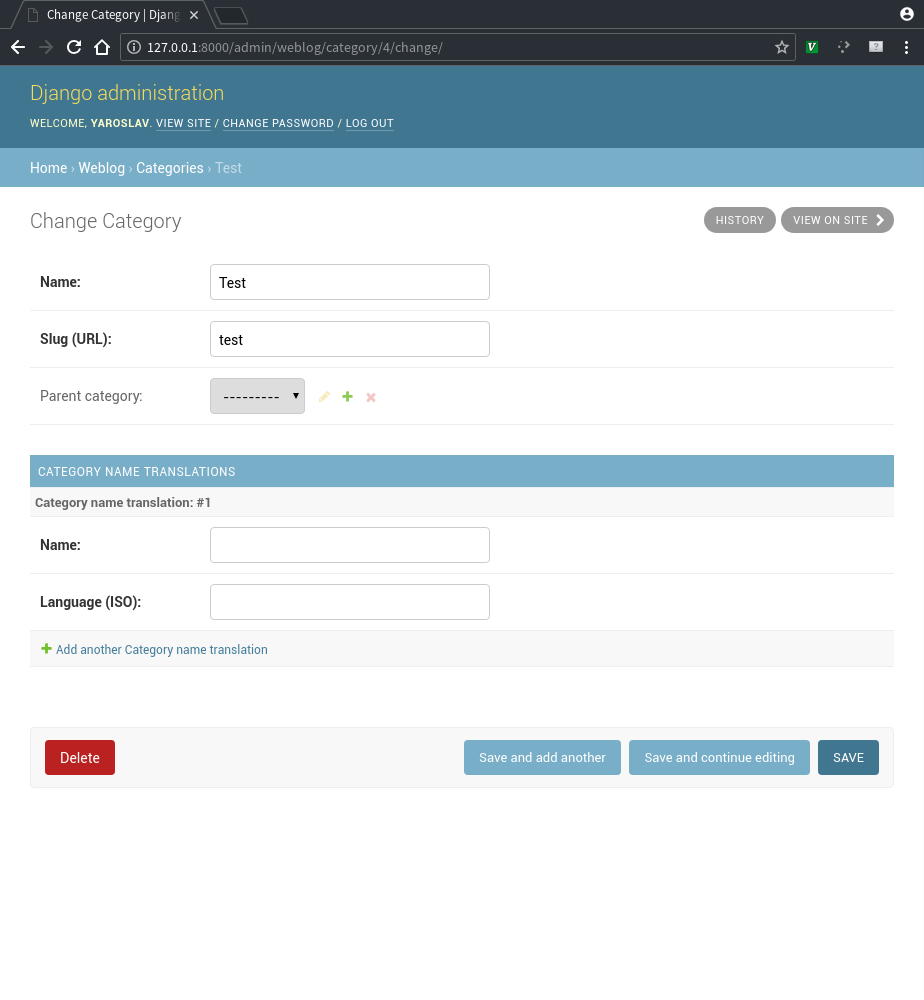The height and width of the screenshot is (1000, 924).
Task: Bookmark this page with the star icon
Action: [782, 47]
